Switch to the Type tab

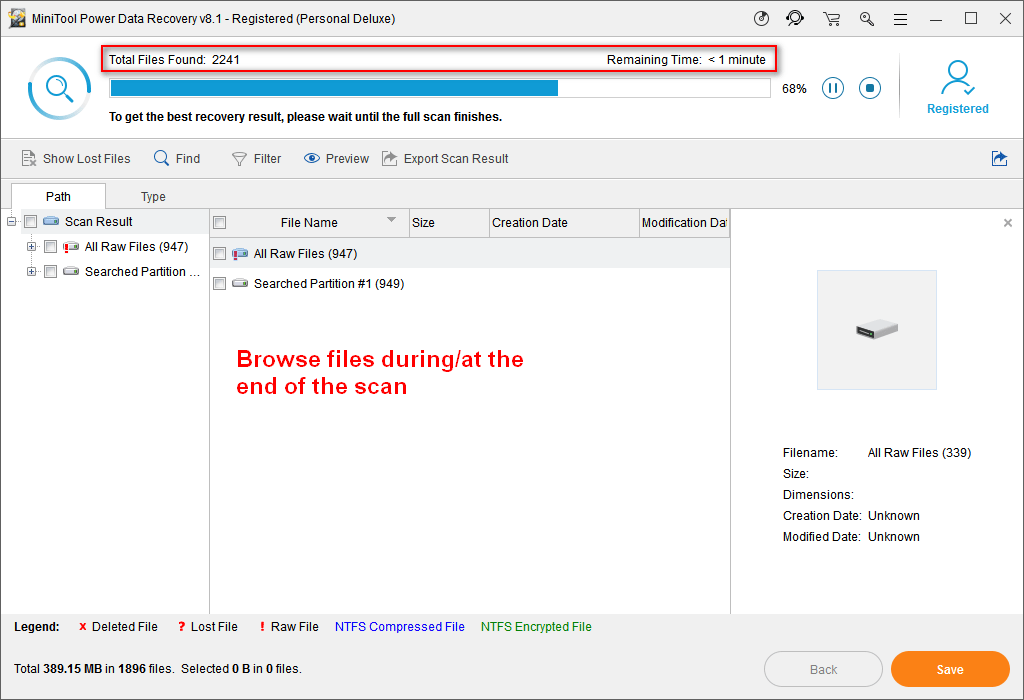(153, 197)
